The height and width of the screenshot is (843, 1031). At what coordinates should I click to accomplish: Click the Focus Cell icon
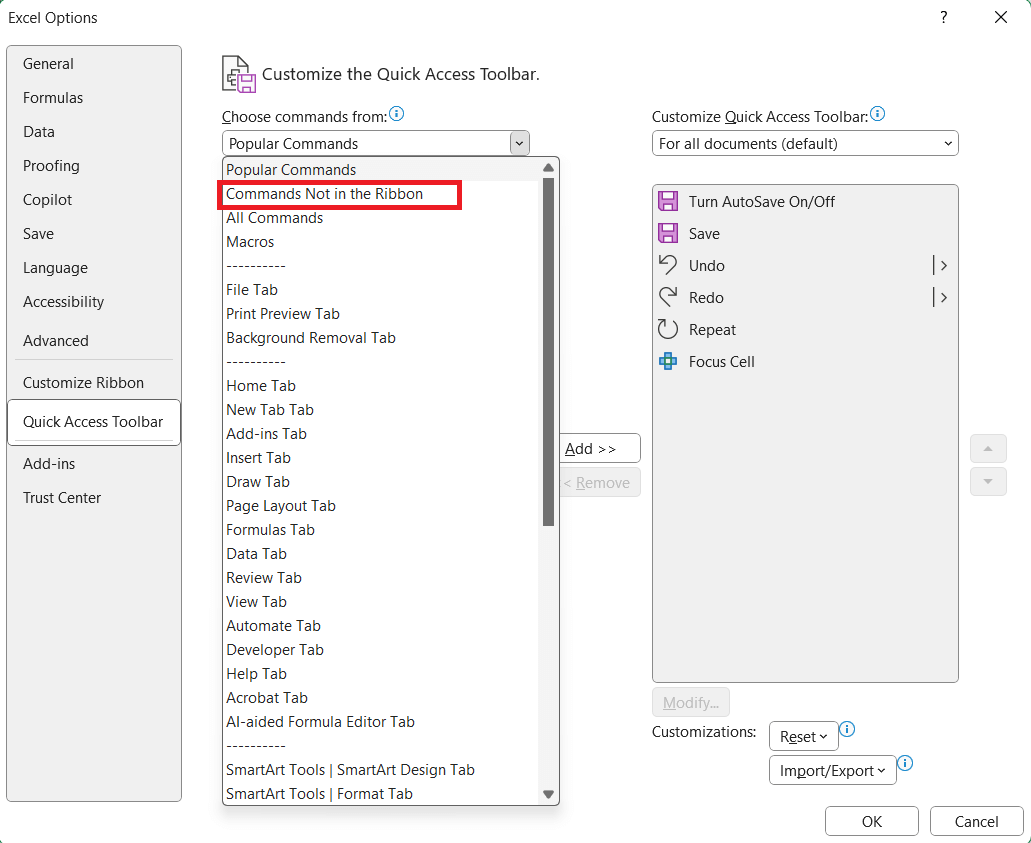coord(667,362)
